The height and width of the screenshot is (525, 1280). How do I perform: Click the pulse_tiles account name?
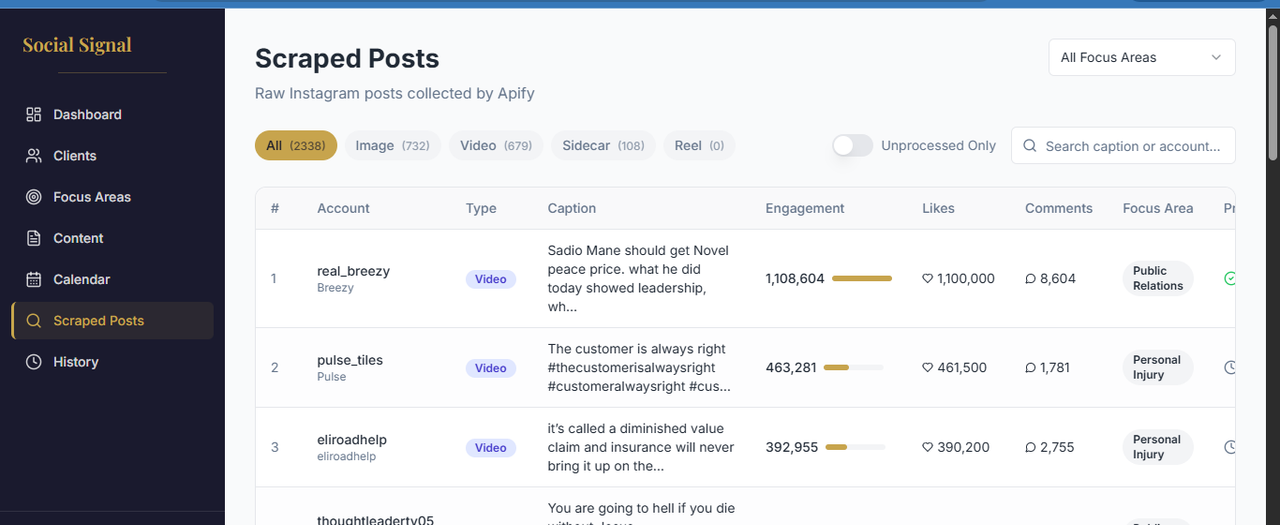[x=350, y=360]
